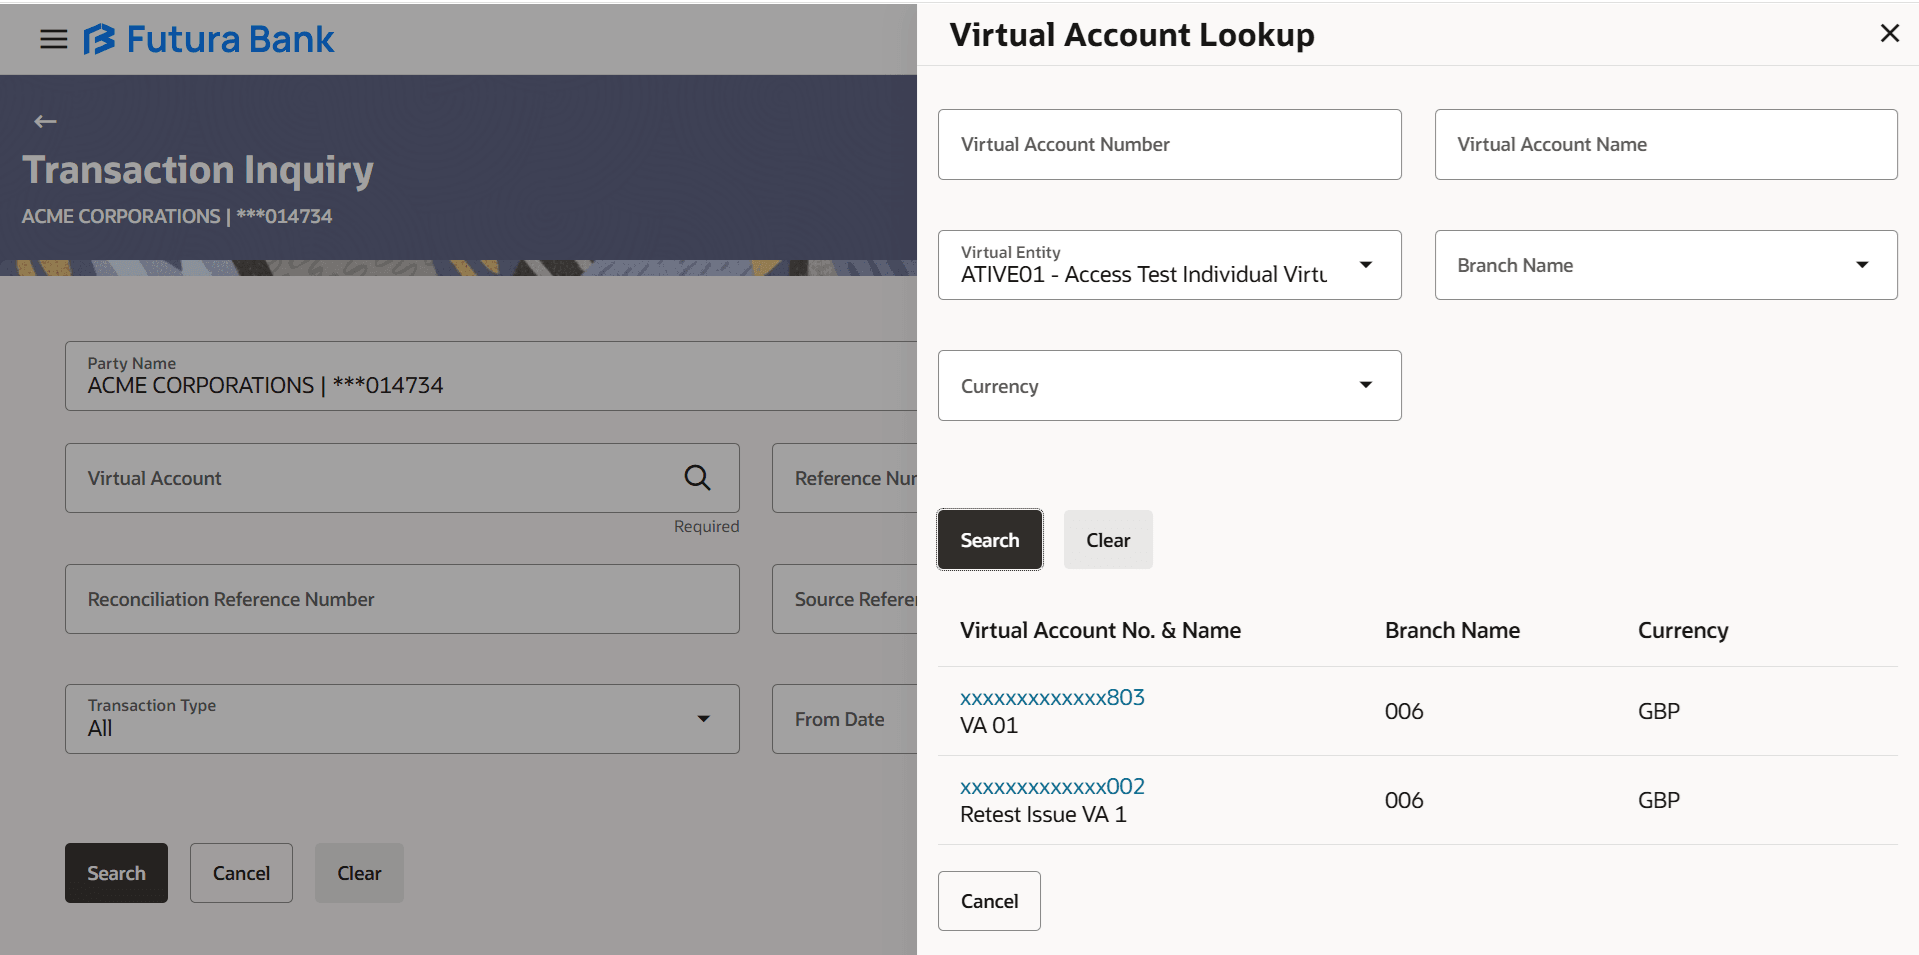The image size is (1919, 955).
Task: Click 'ACME CORPORATIONS | ***014734' under the page title
Action: (x=177, y=216)
